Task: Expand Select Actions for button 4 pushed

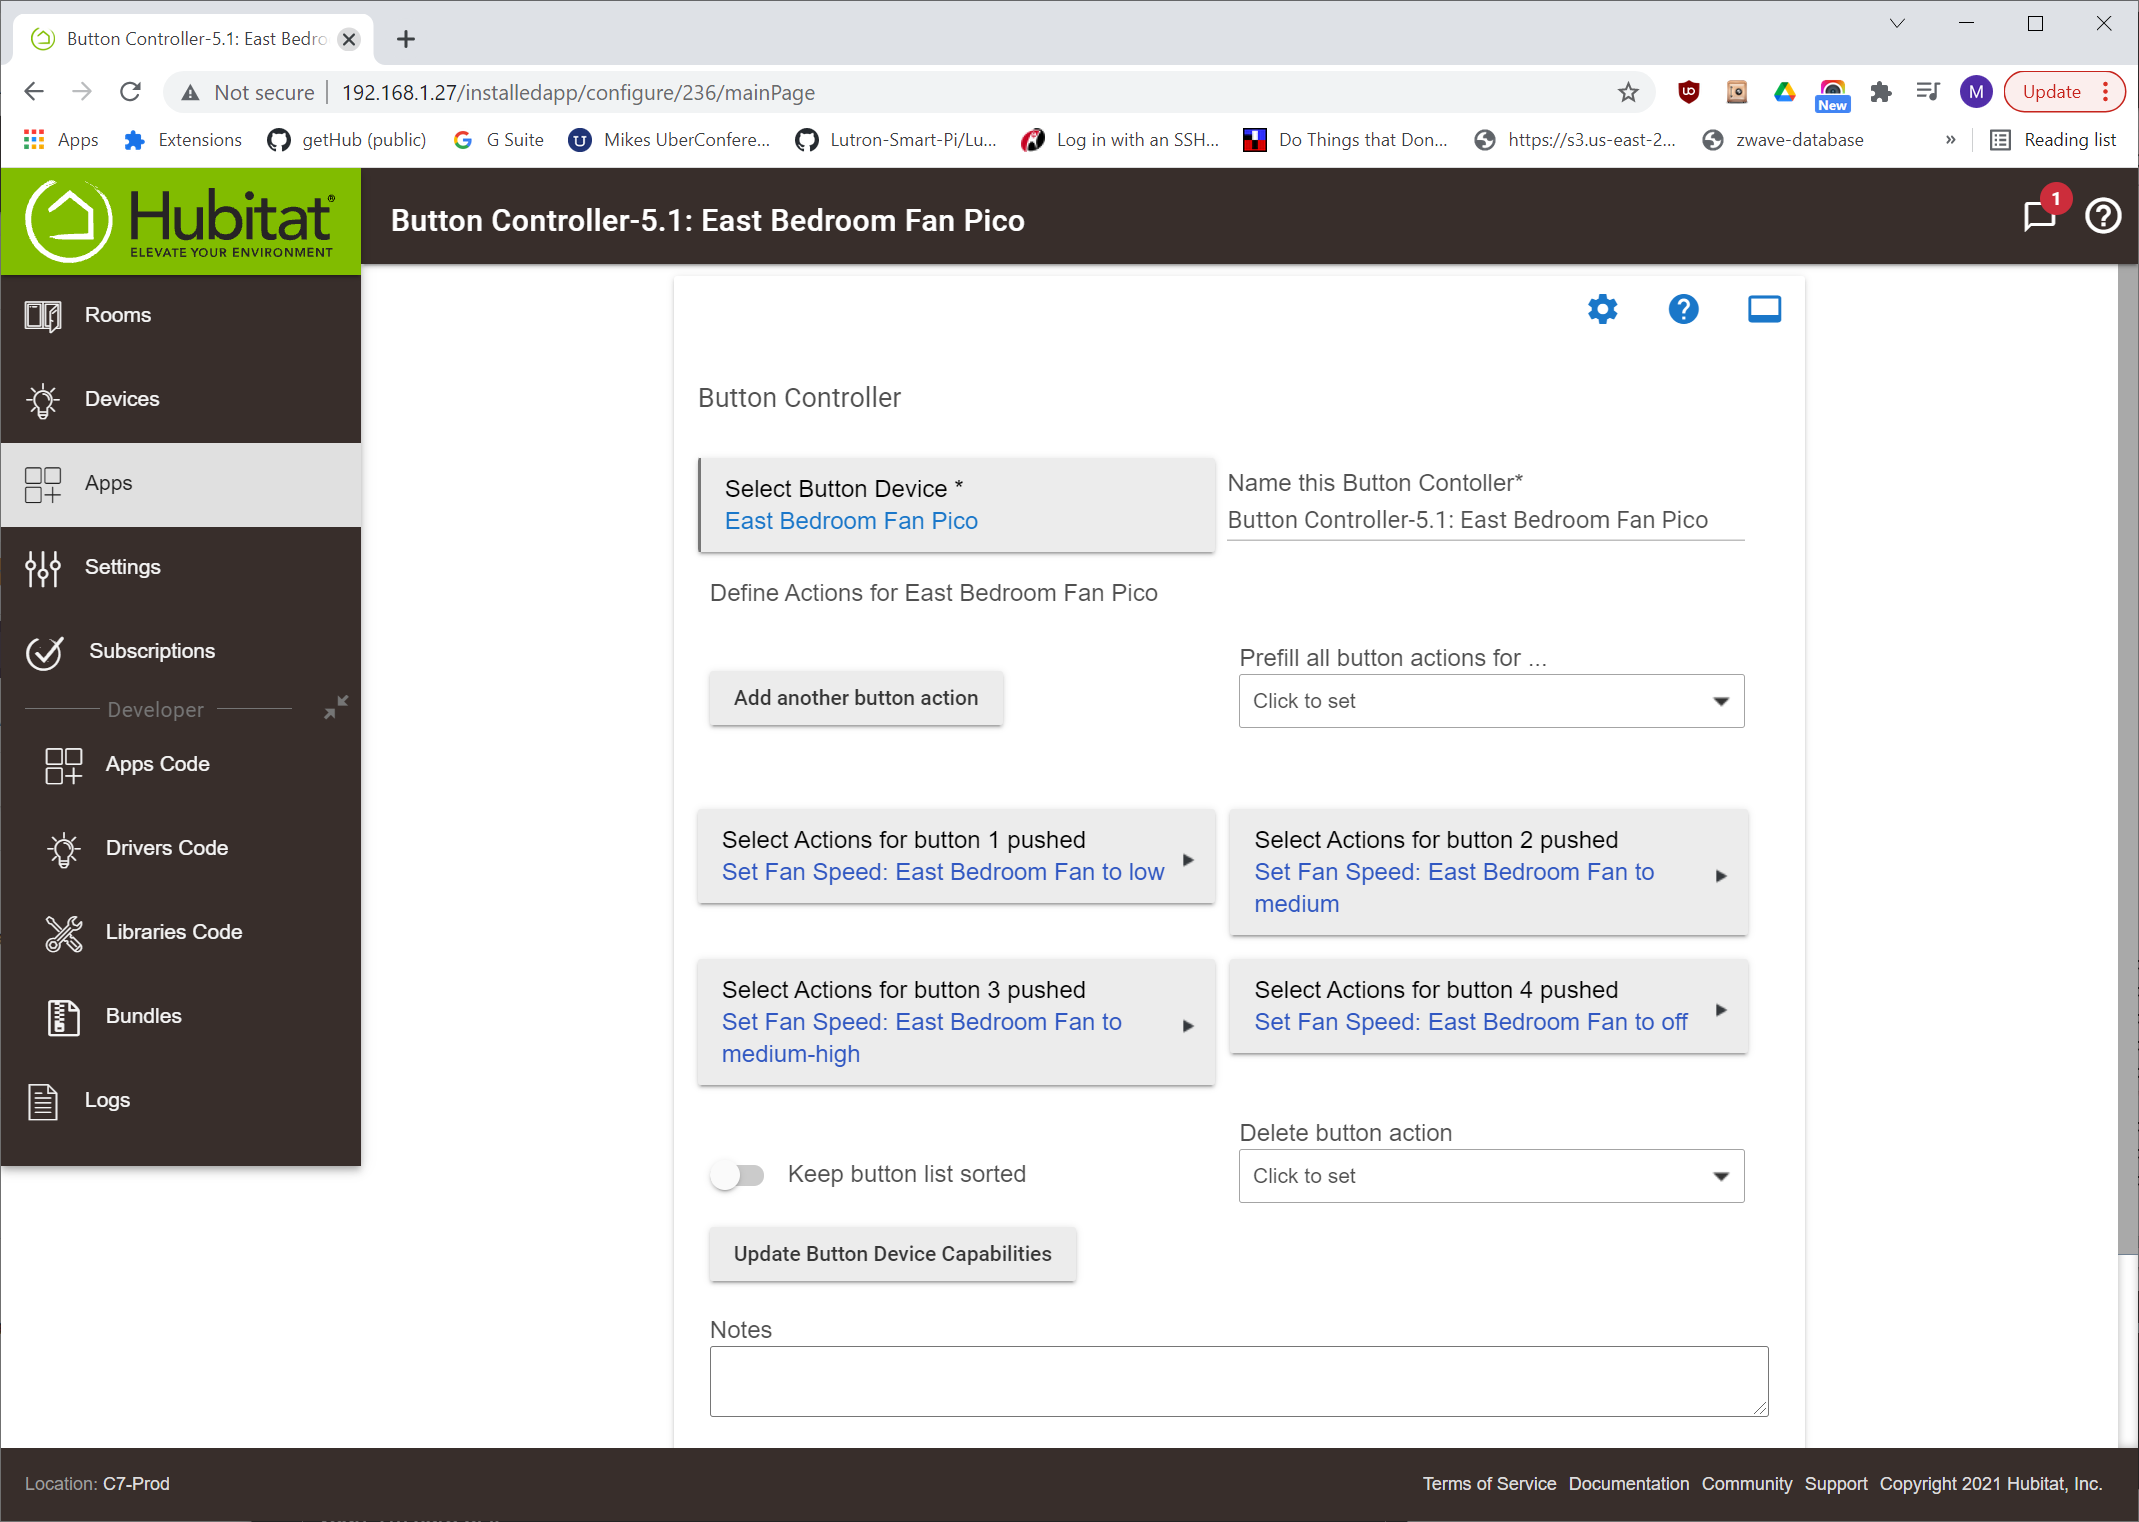Action: point(1488,1006)
